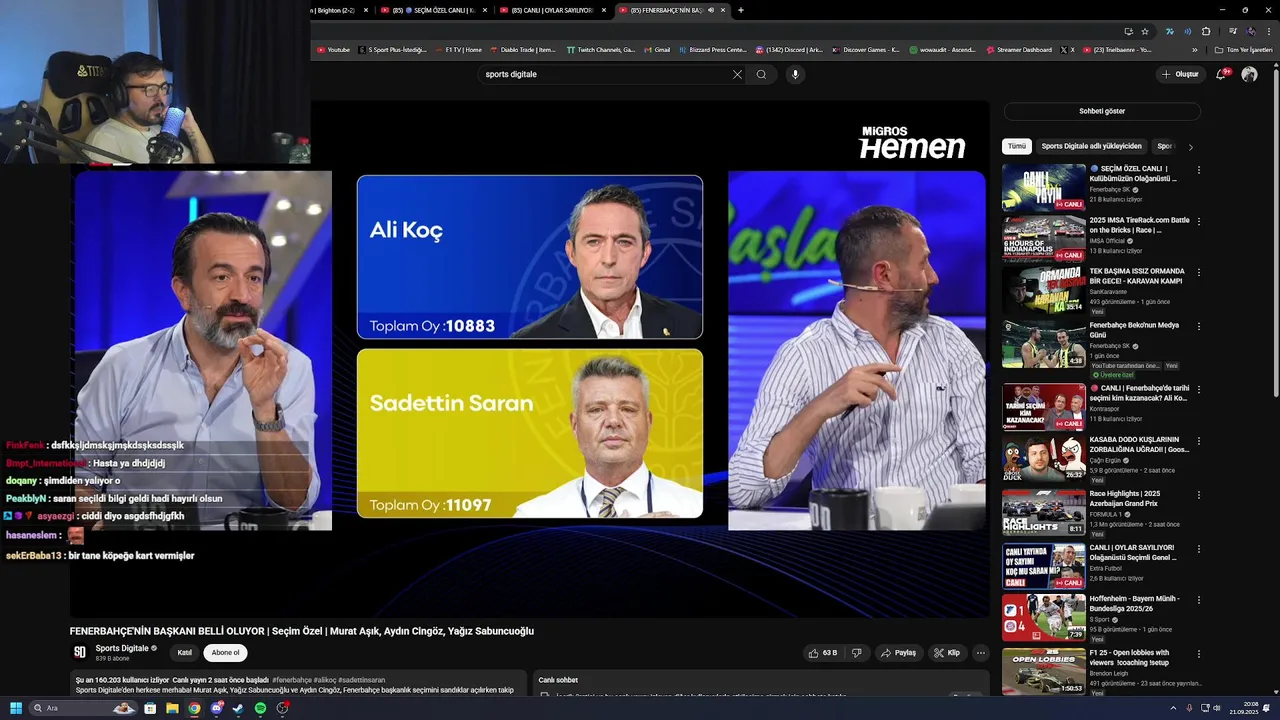Open the Gmail bookmark
The image size is (1280, 720).
pos(656,49)
